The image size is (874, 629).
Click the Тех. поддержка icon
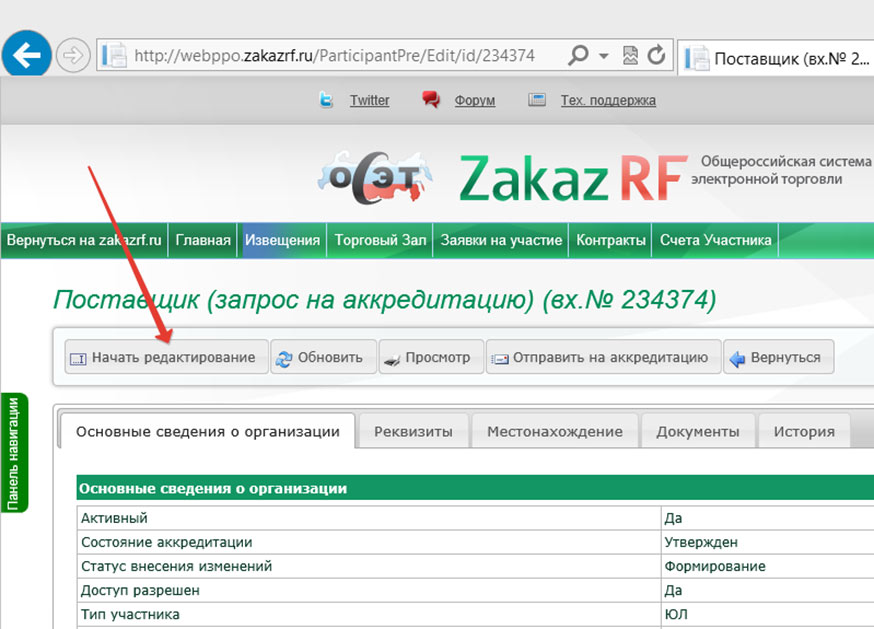tap(537, 100)
